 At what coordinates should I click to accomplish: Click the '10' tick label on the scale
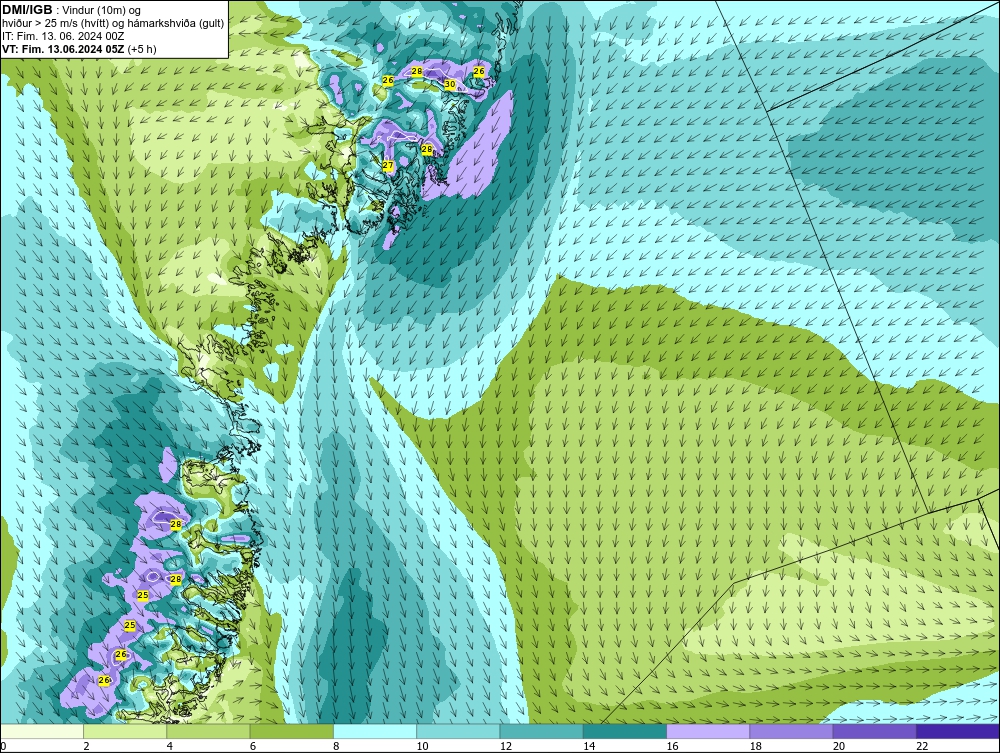422,746
